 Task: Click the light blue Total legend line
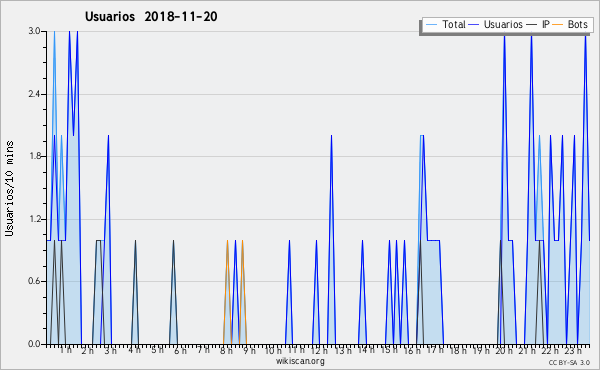click(x=431, y=25)
